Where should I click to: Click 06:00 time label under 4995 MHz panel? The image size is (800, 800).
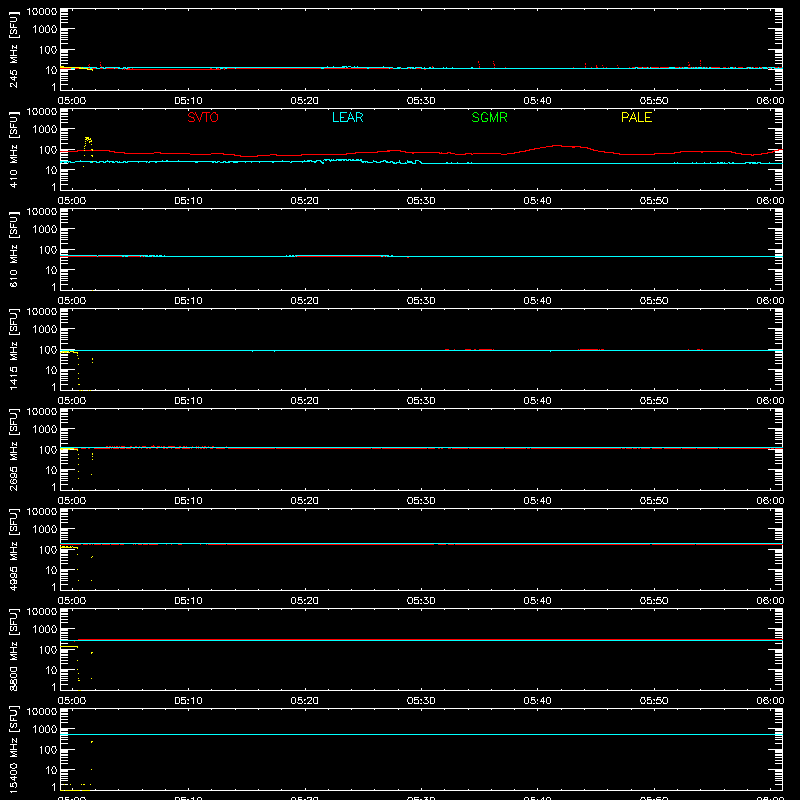pos(770,601)
